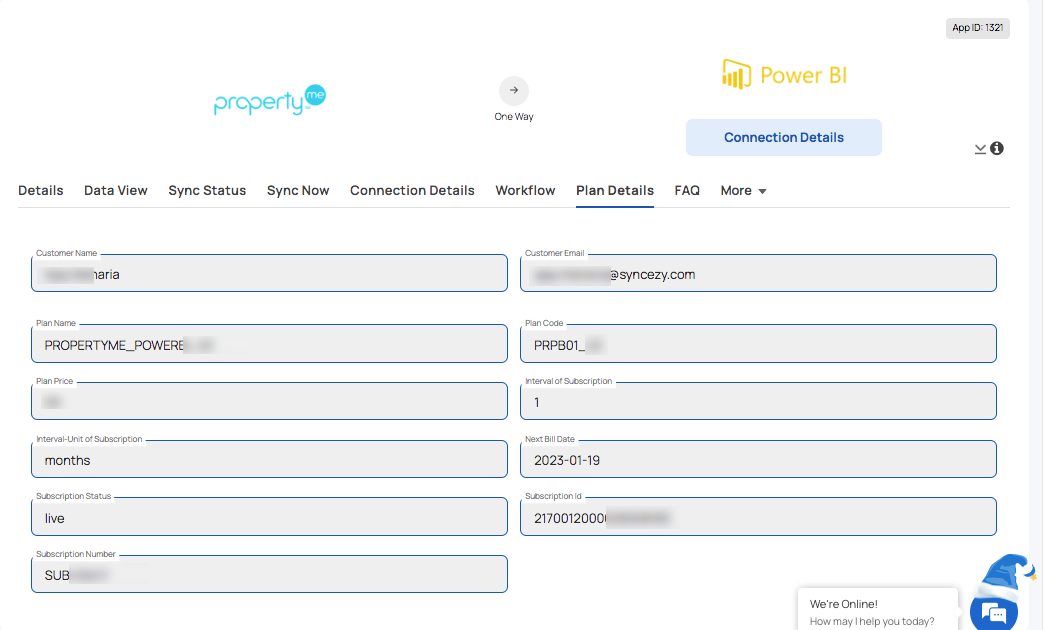Click the Subscription Status field
1044x630 pixels.
(x=269, y=516)
